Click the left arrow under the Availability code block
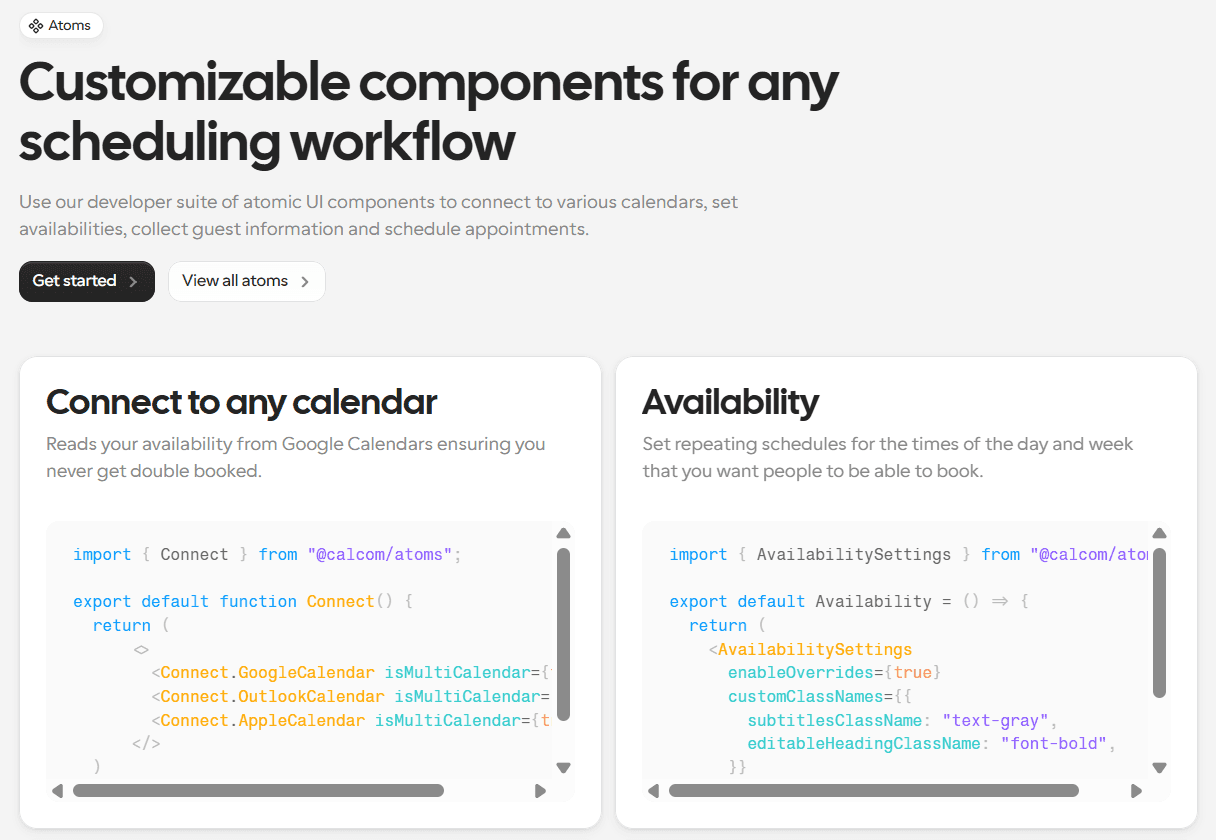 pos(653,791)
